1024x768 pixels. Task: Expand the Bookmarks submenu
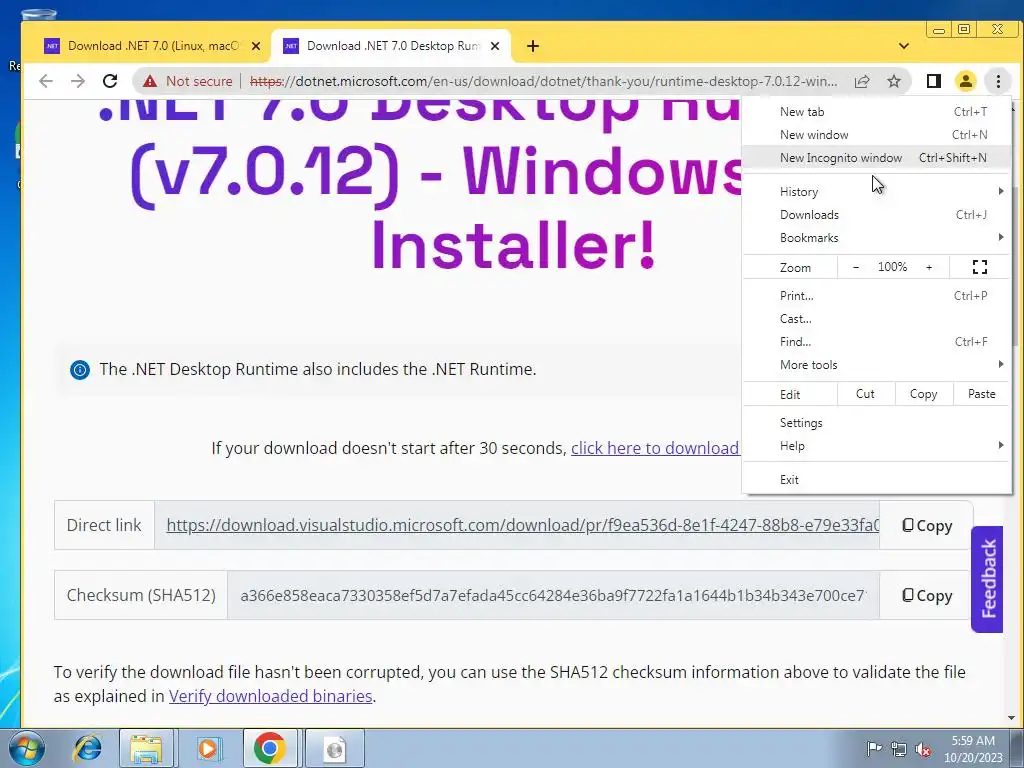[876, 238]
